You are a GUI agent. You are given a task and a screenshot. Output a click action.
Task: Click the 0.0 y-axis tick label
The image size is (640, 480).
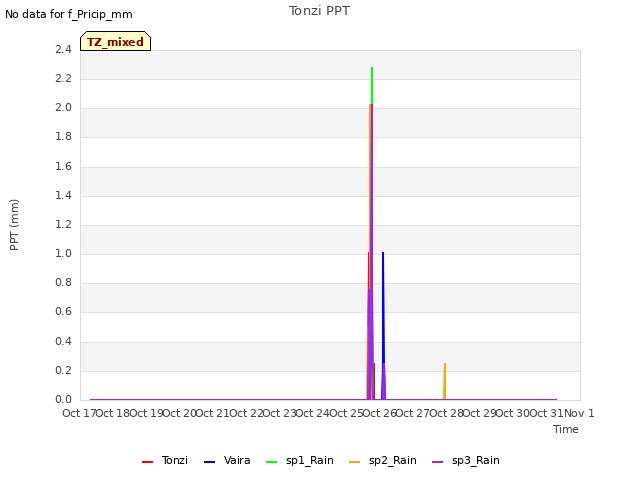point(63,399)
